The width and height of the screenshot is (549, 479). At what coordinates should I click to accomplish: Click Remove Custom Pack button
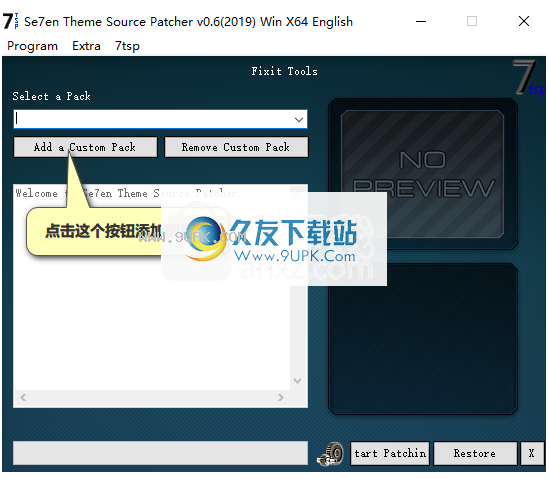click(x=236, y=147)
